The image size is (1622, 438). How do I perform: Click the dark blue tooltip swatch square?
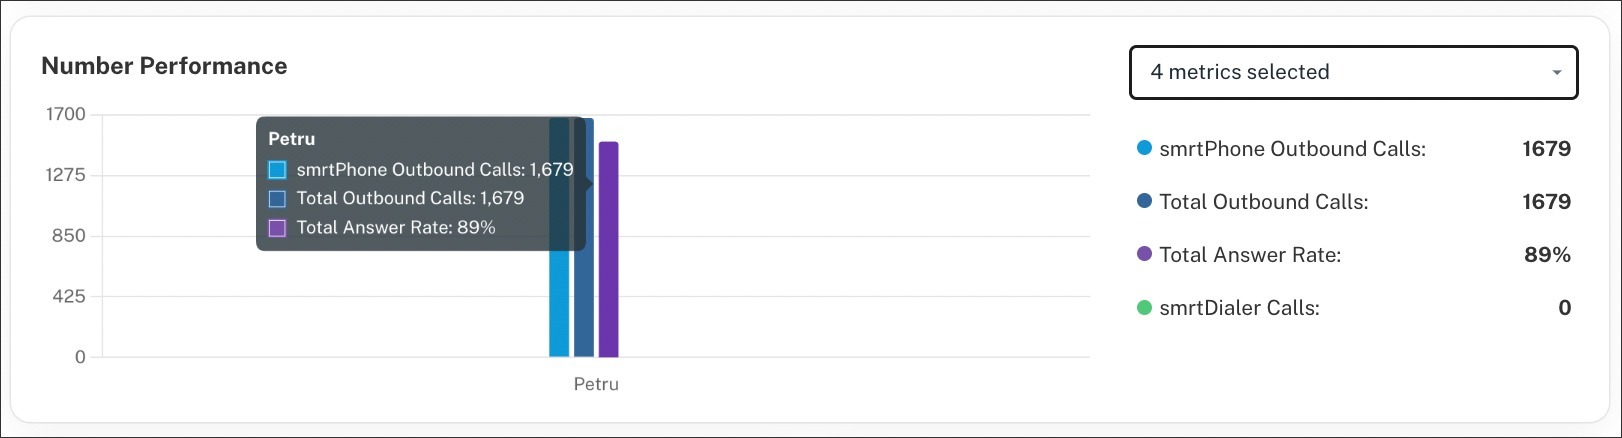click(x=278, y=199)
